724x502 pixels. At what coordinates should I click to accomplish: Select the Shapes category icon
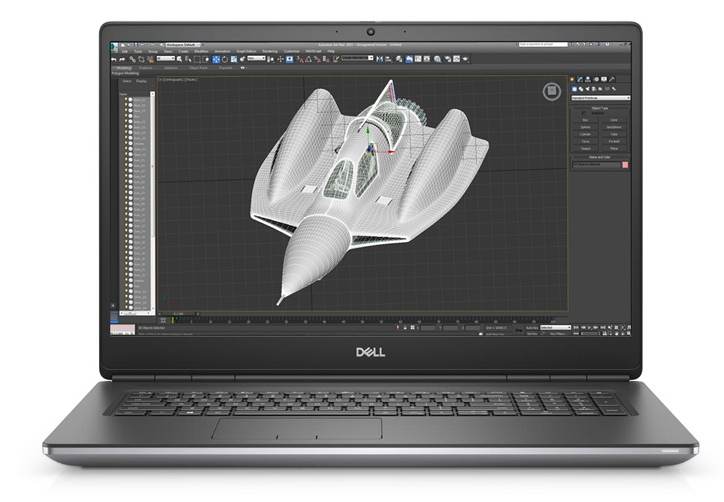point(581,89)
